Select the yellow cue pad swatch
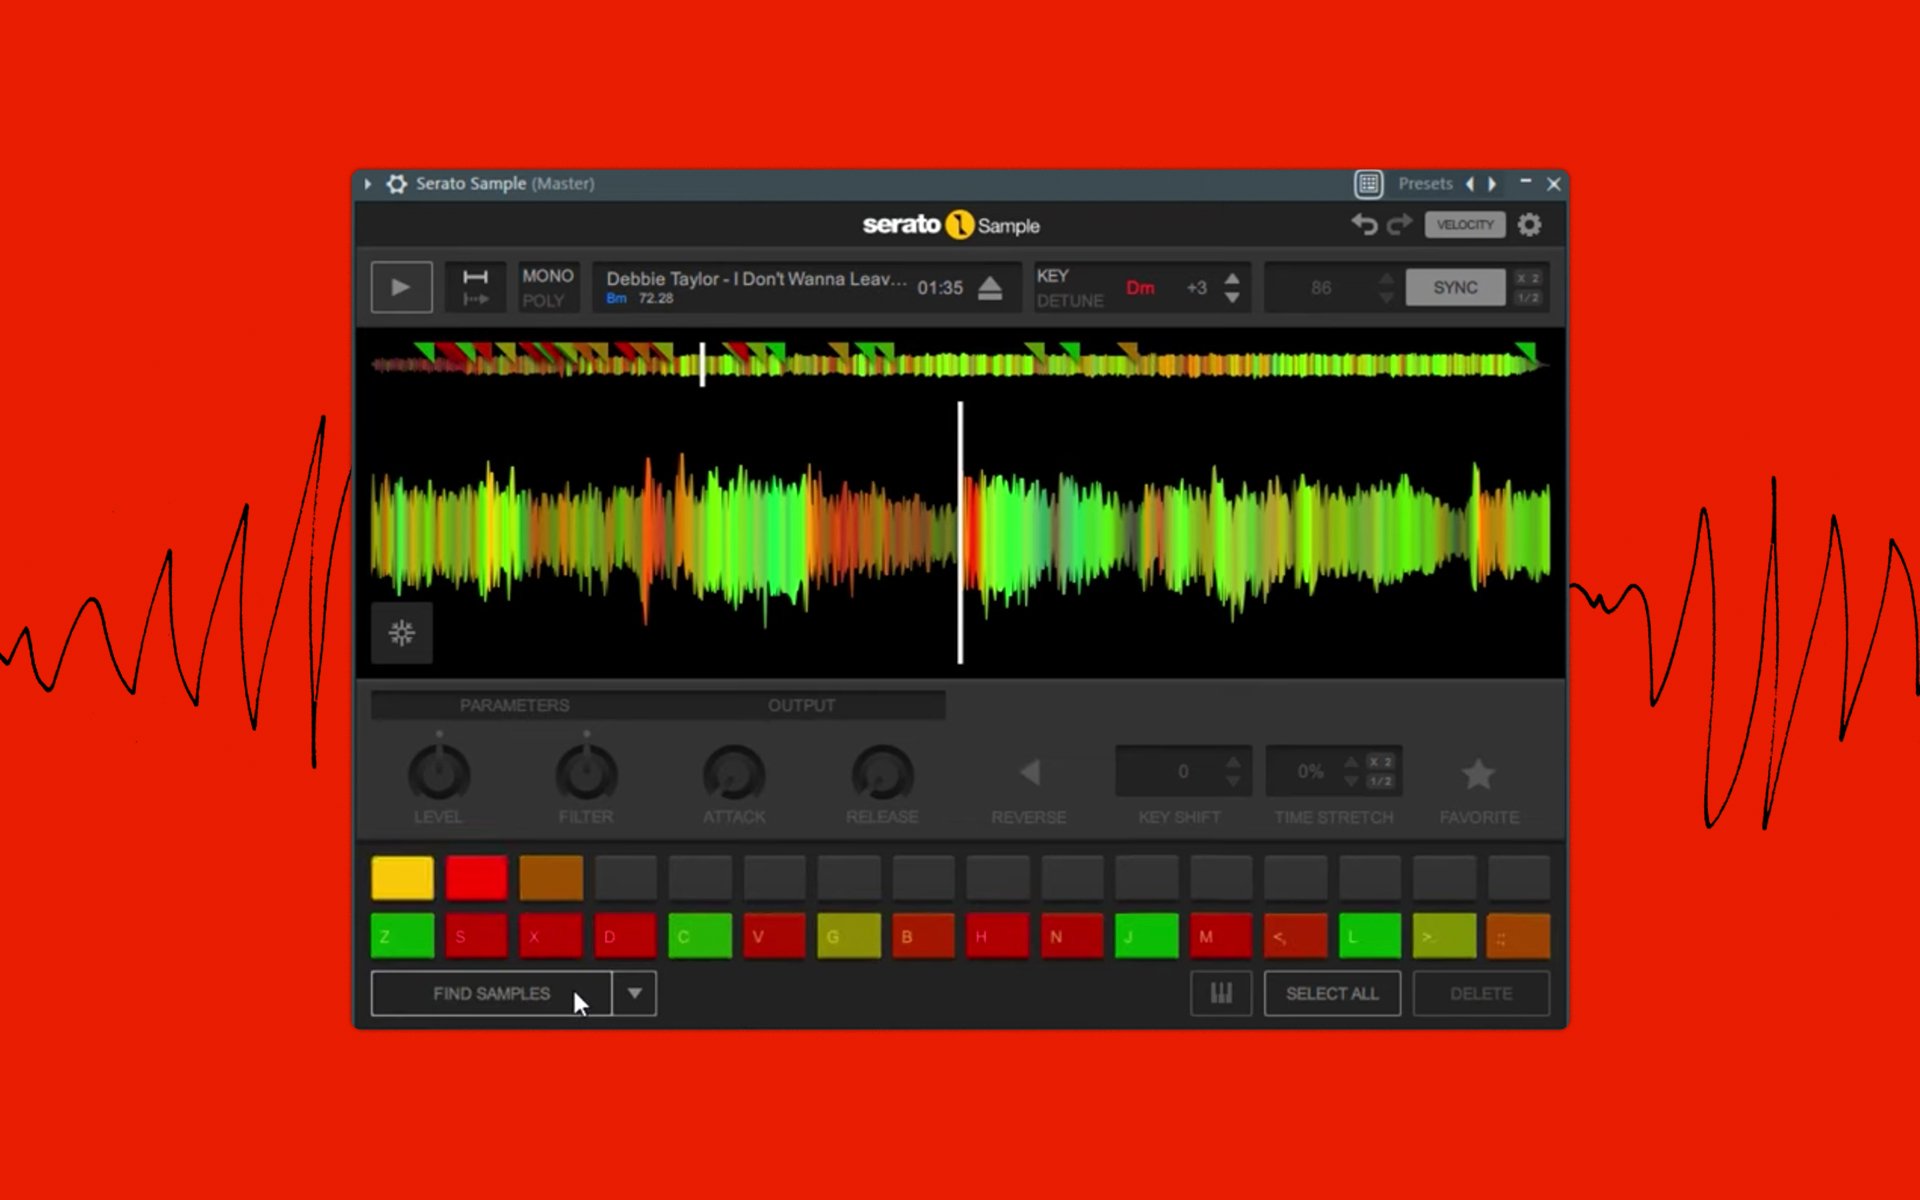Image resolution: width=1920 pixels, height=1200 pixels. coord(402,877)
